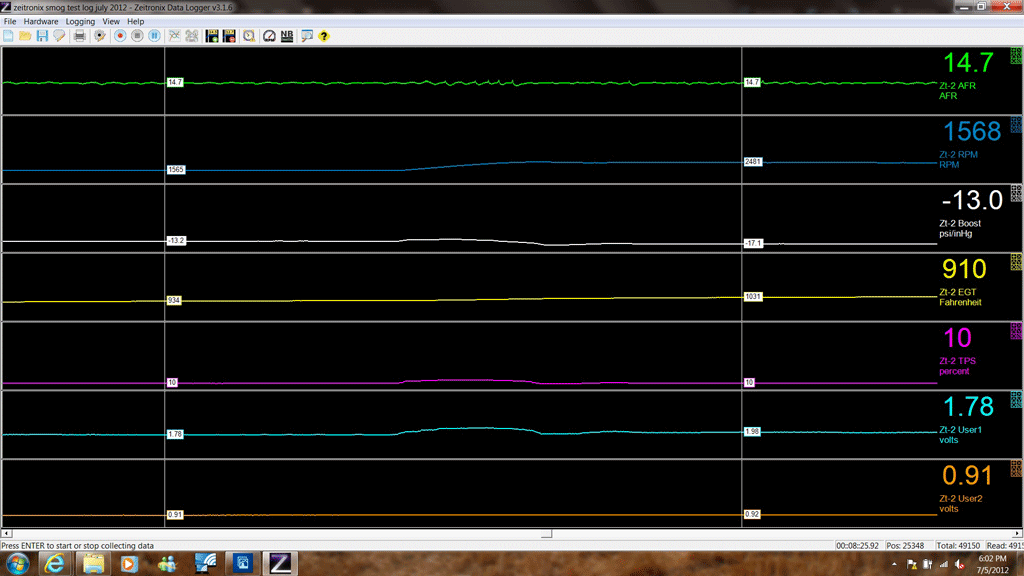Click the magenta TPS channel grid icon
The width and height of the screenshot is (1024, 576).
(x=1016, y=330)
